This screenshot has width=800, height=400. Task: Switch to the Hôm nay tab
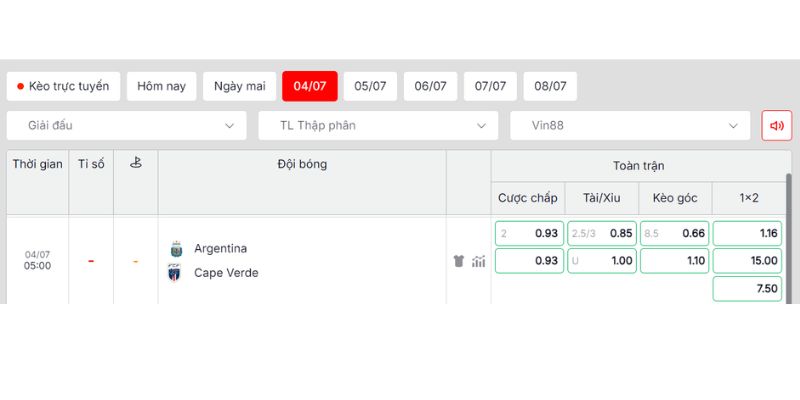161,86
